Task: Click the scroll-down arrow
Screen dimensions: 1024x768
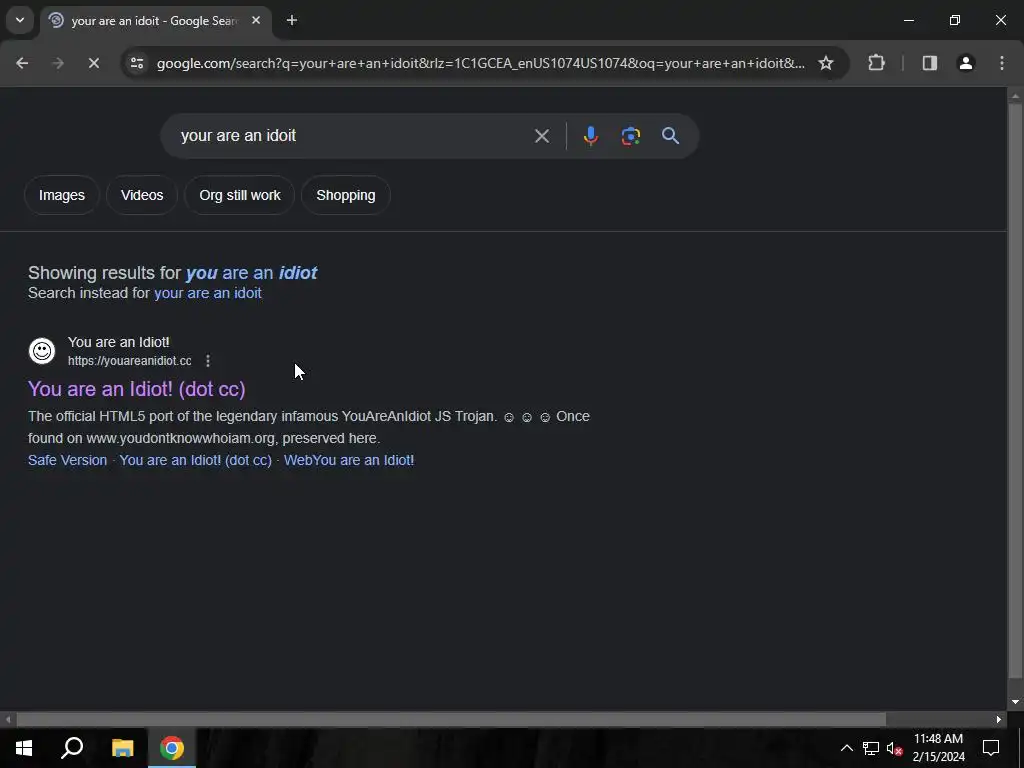Action: click(1015, 702)
